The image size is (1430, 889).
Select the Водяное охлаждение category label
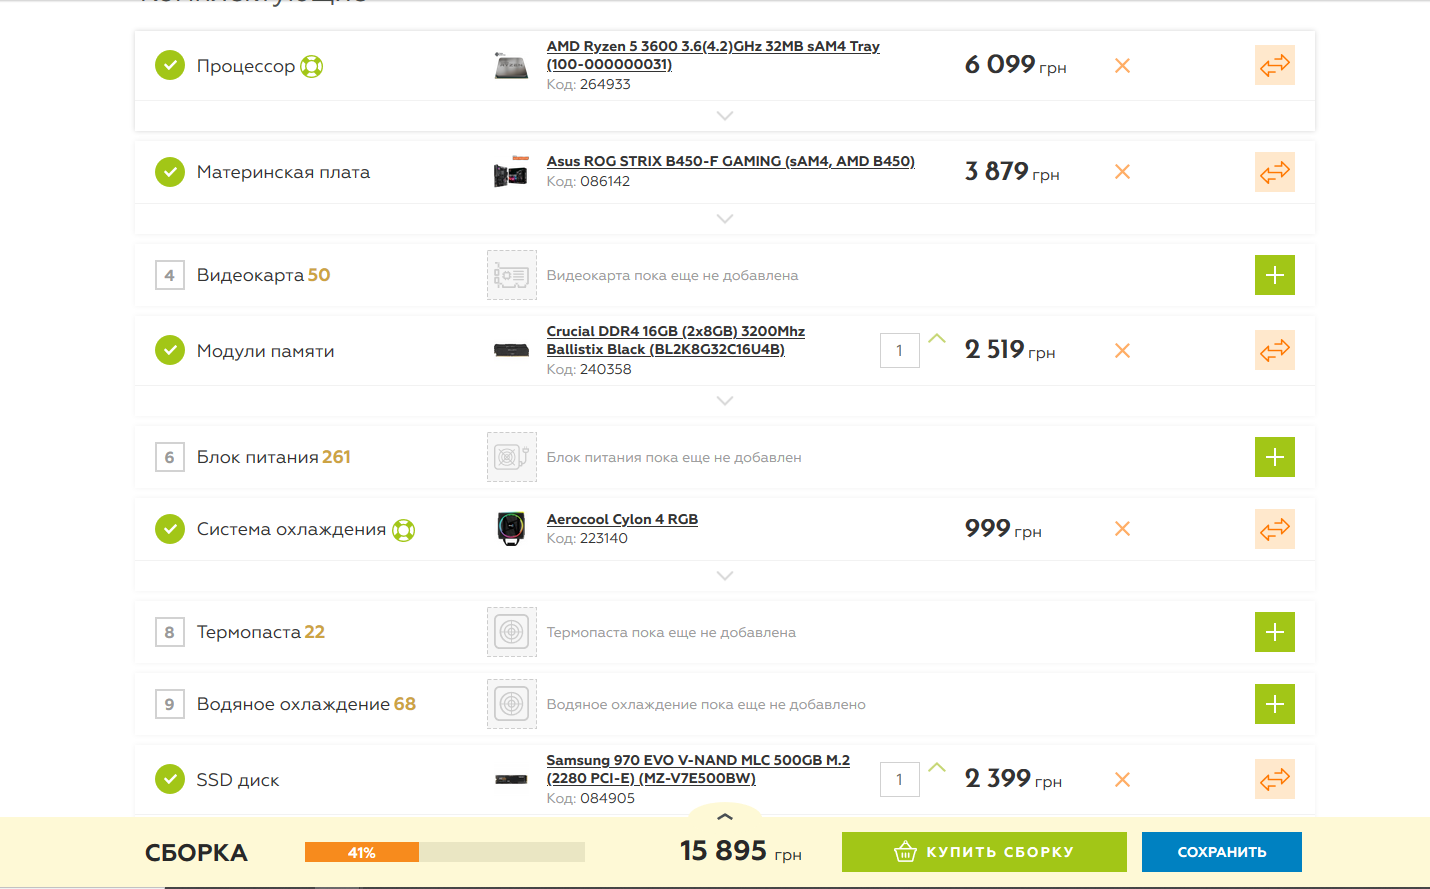pyautogui.click(x=293, y=704)
